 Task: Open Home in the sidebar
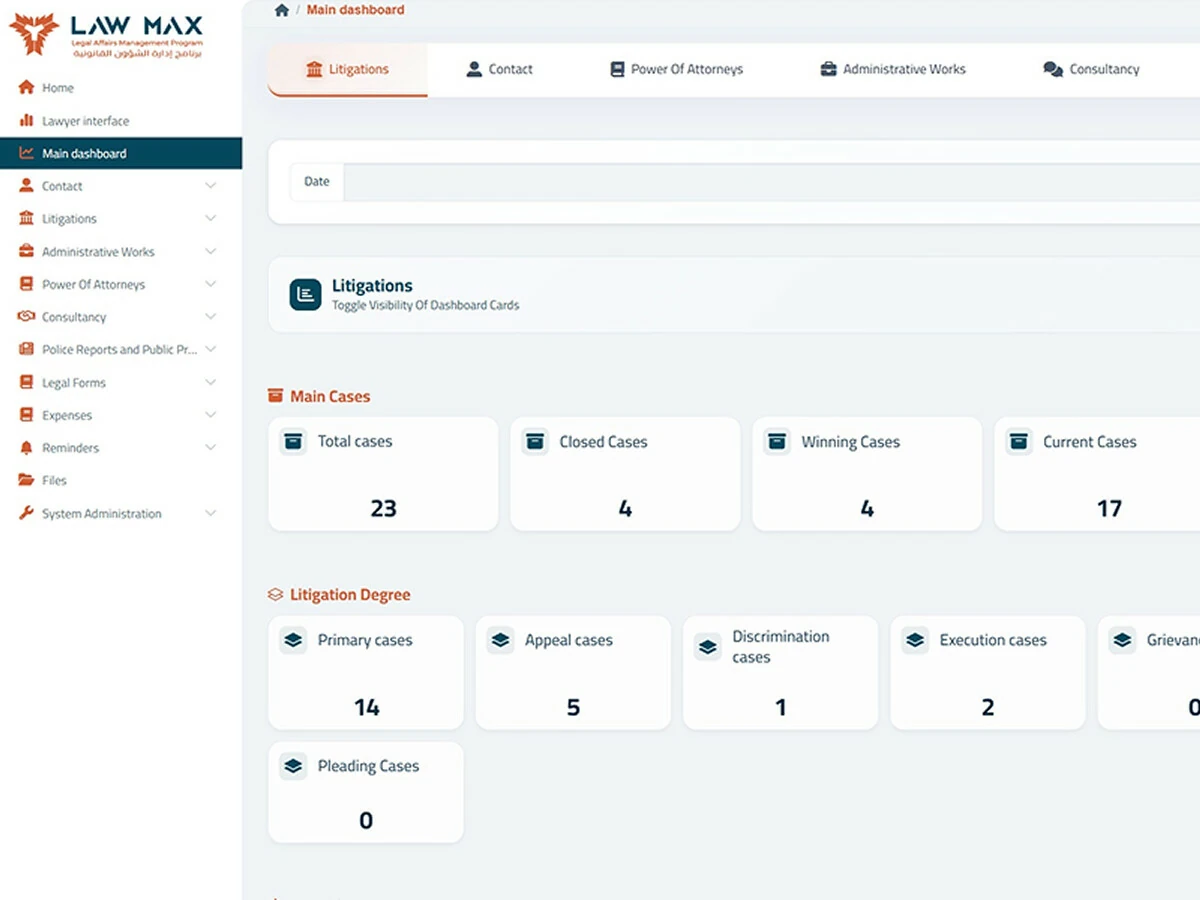(x=121, y=88)
